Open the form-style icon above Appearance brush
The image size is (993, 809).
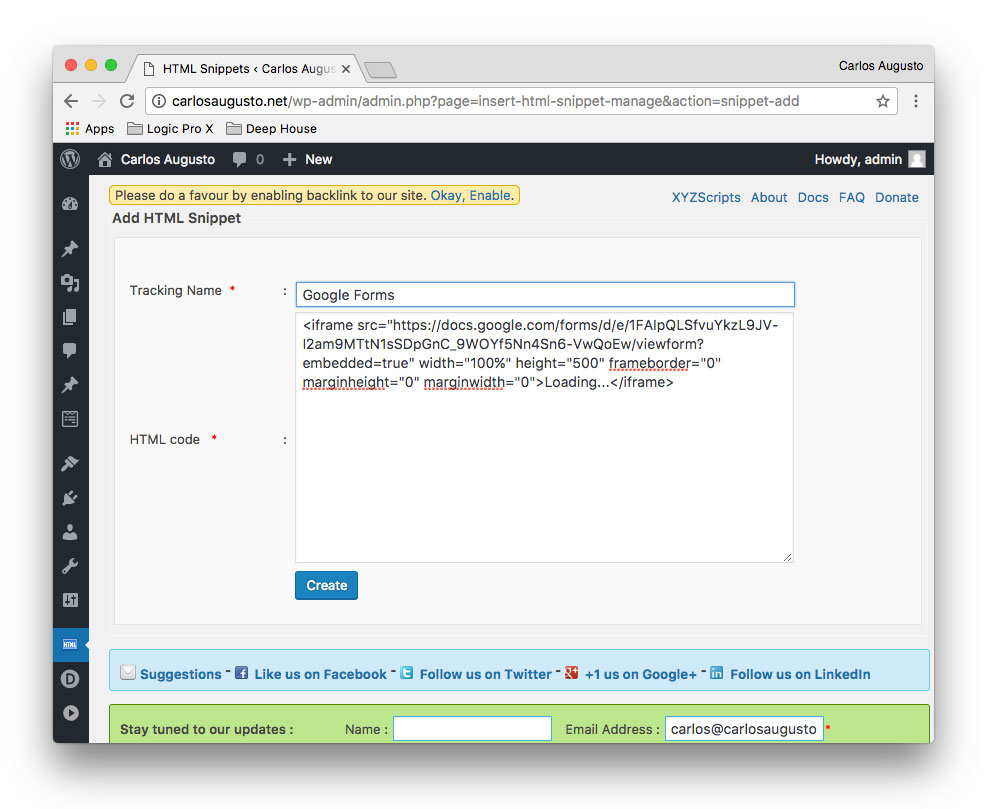coord(70,419)
